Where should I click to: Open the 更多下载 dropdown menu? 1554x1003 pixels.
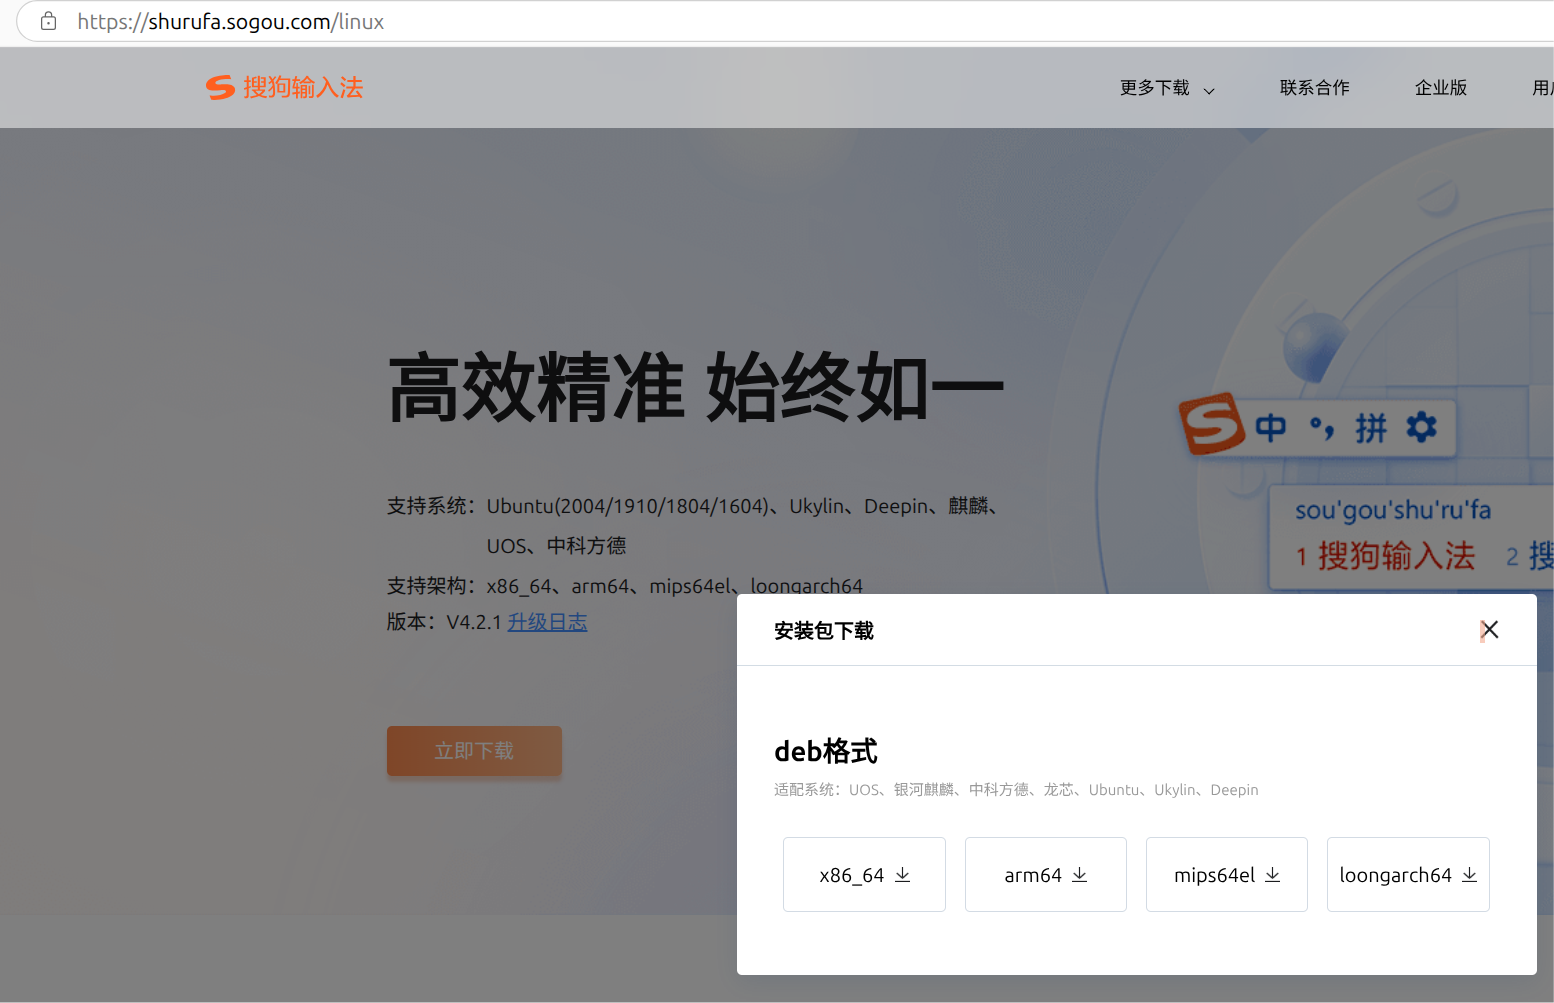click(1167, 88)
